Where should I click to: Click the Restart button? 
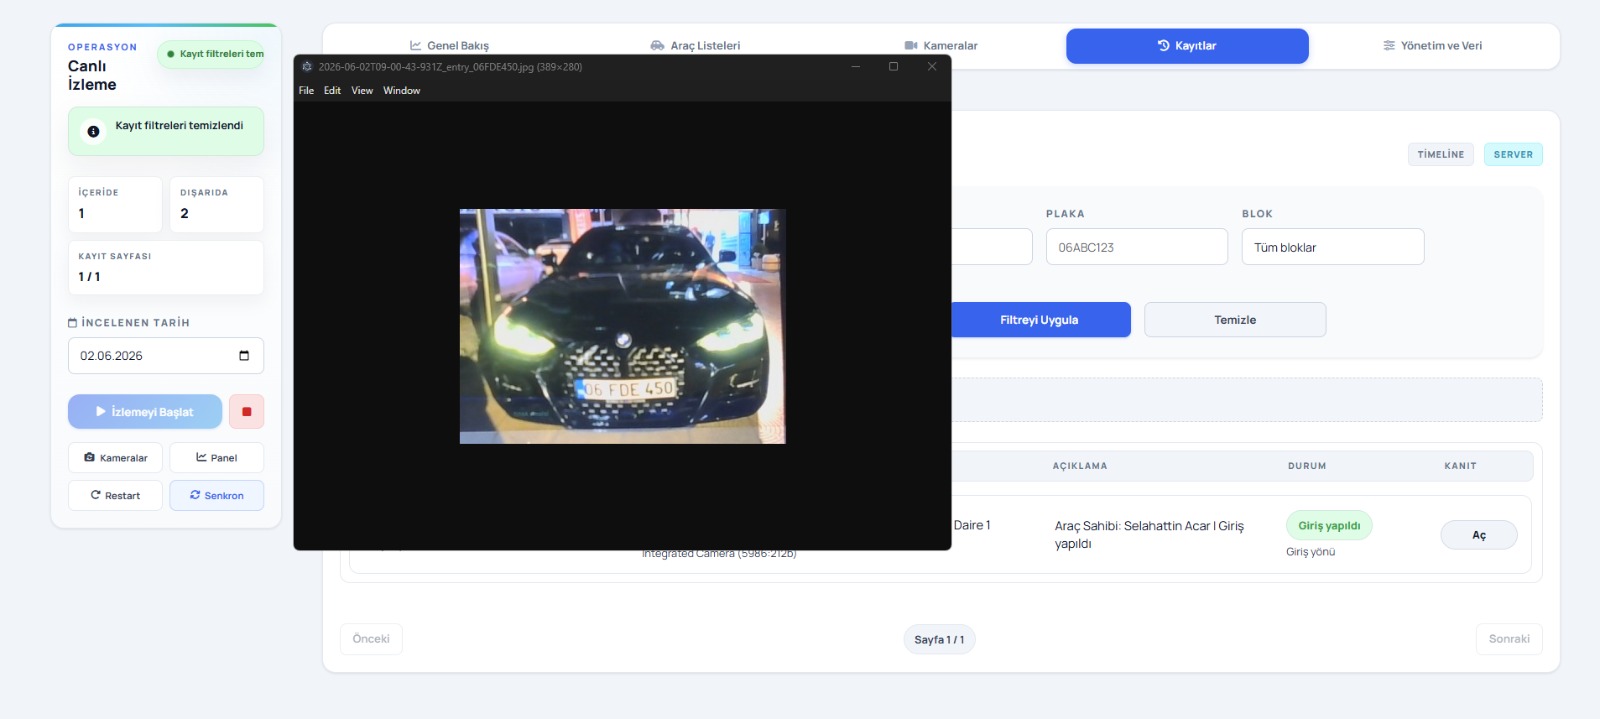pos(115,496)
